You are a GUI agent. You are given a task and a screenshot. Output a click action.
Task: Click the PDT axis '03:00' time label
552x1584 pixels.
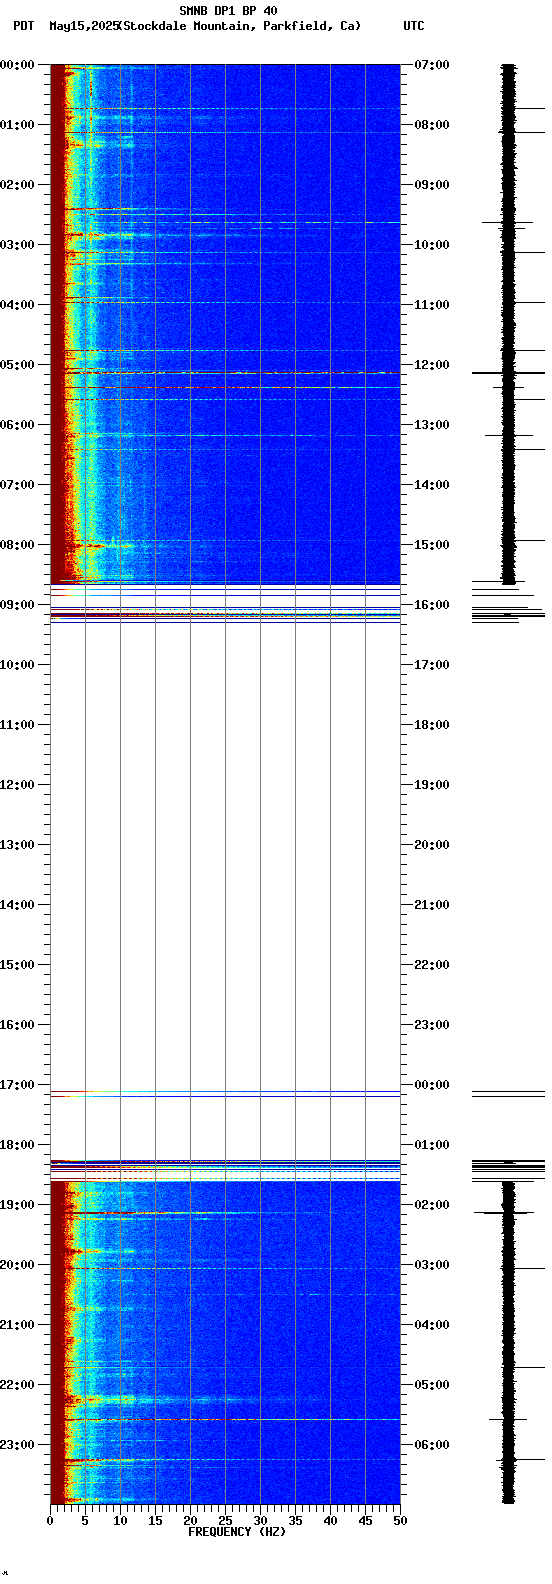click(x=17, y=245)
